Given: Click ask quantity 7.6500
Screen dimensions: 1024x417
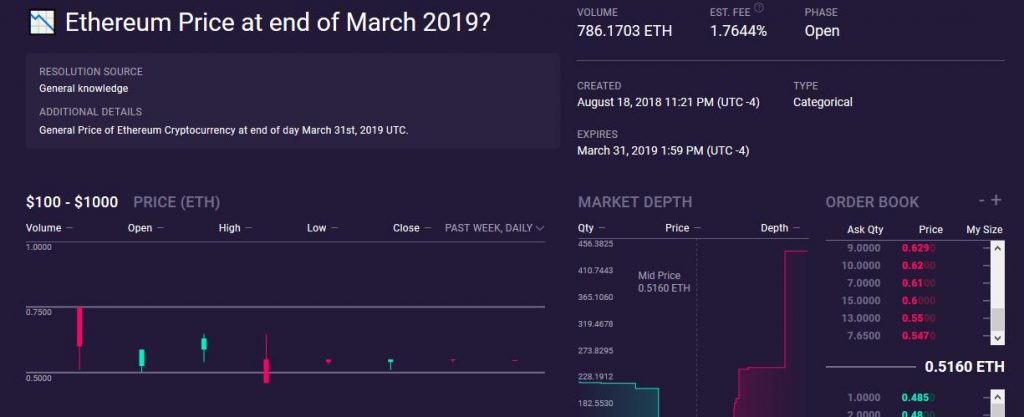Looking at the screenshot, I should pos(864,336).
